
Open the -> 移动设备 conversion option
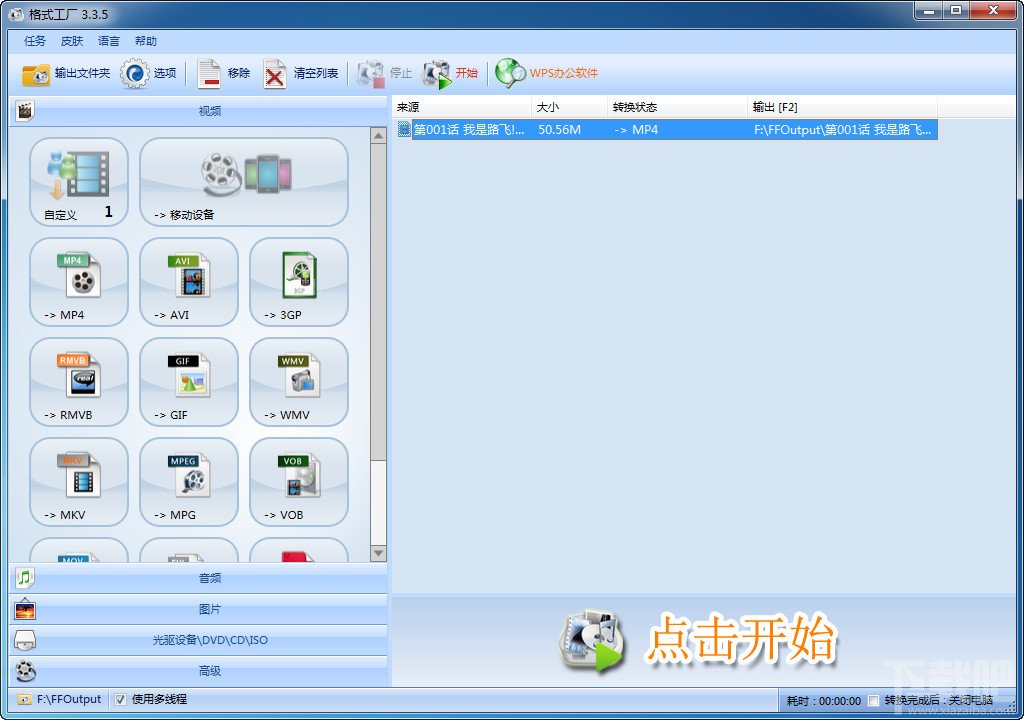point(244,182)
